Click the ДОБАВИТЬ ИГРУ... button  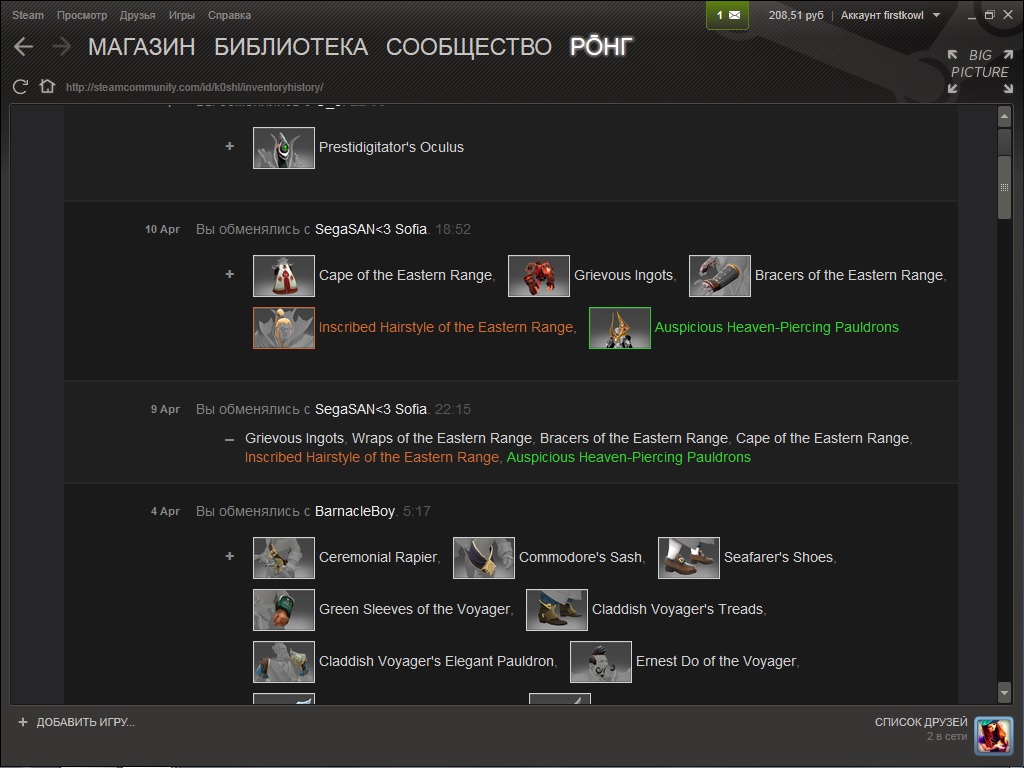(76, 722)
